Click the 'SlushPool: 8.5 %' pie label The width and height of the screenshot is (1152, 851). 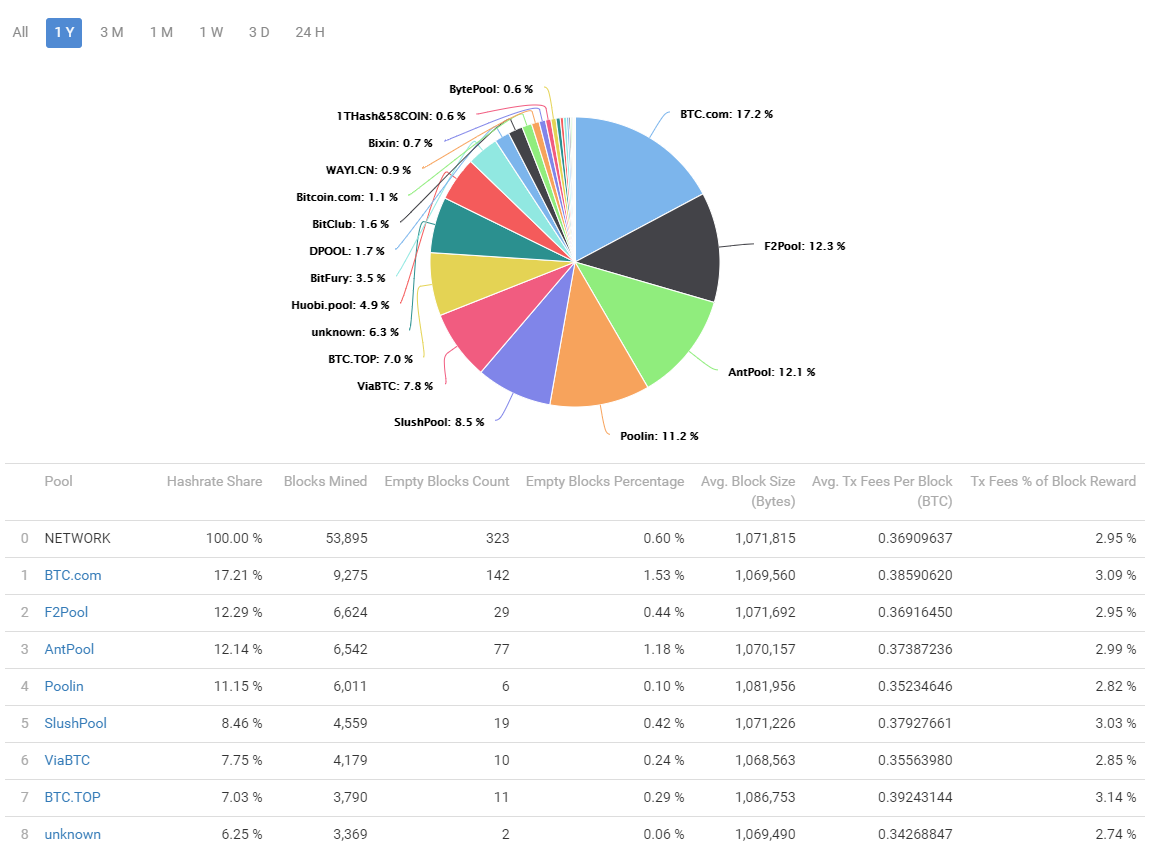[439, 422]
